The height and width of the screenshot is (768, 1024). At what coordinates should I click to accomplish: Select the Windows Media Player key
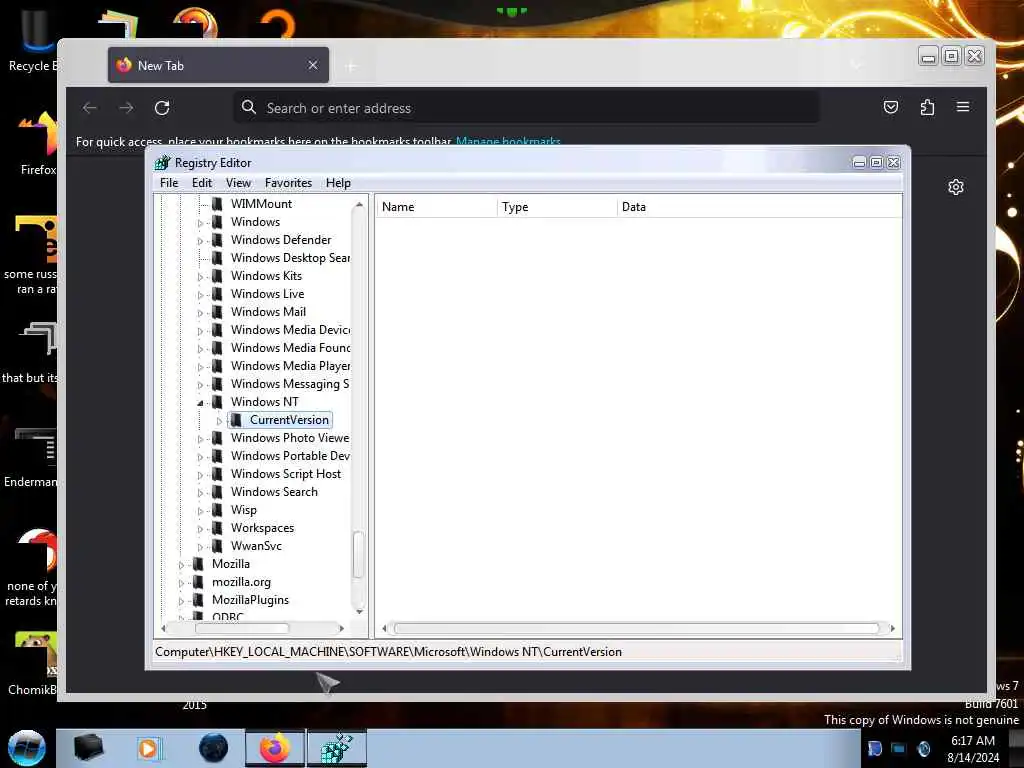pyautogui.click(x=290, y=366)
